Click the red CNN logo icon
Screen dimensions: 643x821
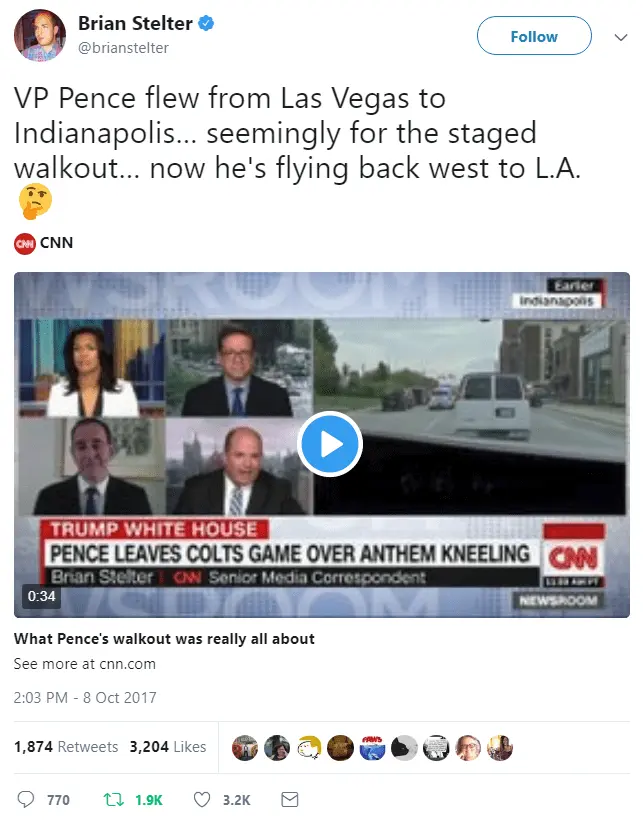(x=25, y=243)
